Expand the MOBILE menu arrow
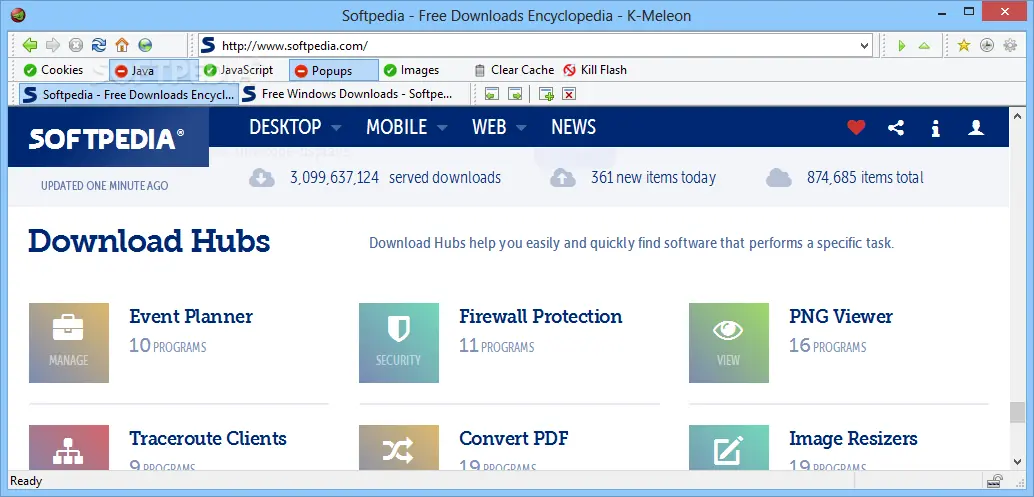 point(442,128)
